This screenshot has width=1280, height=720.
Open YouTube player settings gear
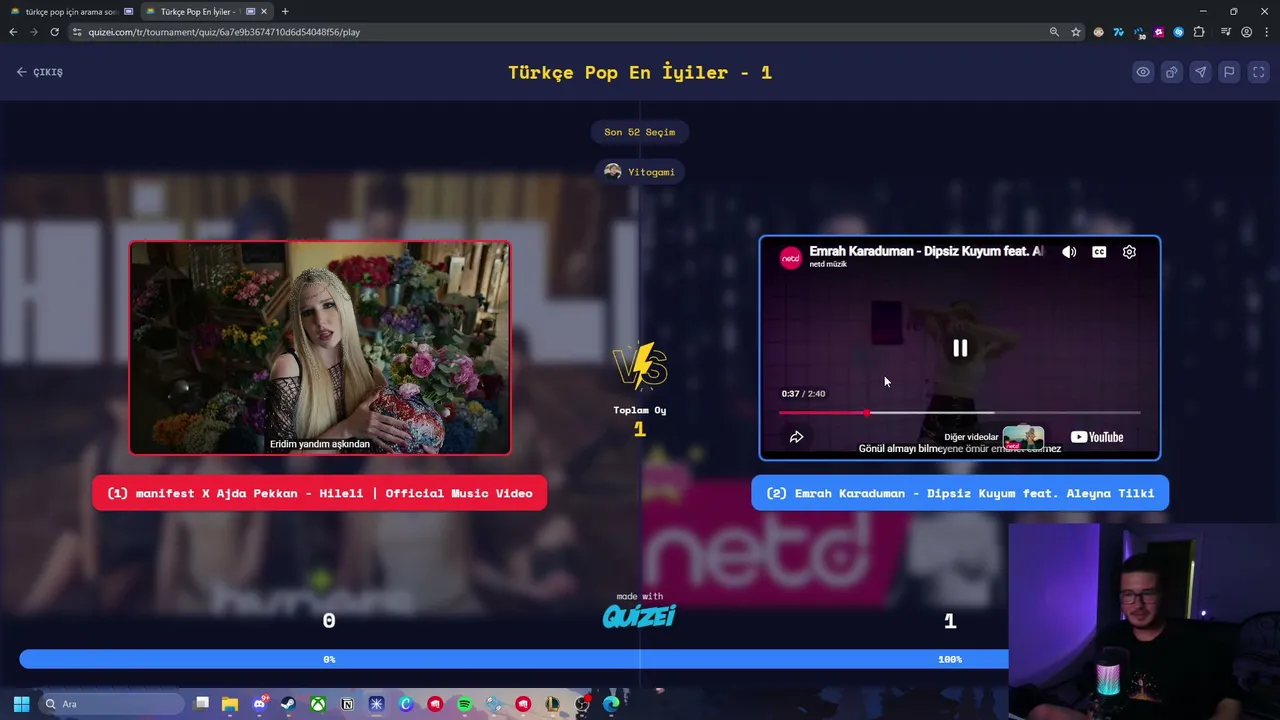1129,252
